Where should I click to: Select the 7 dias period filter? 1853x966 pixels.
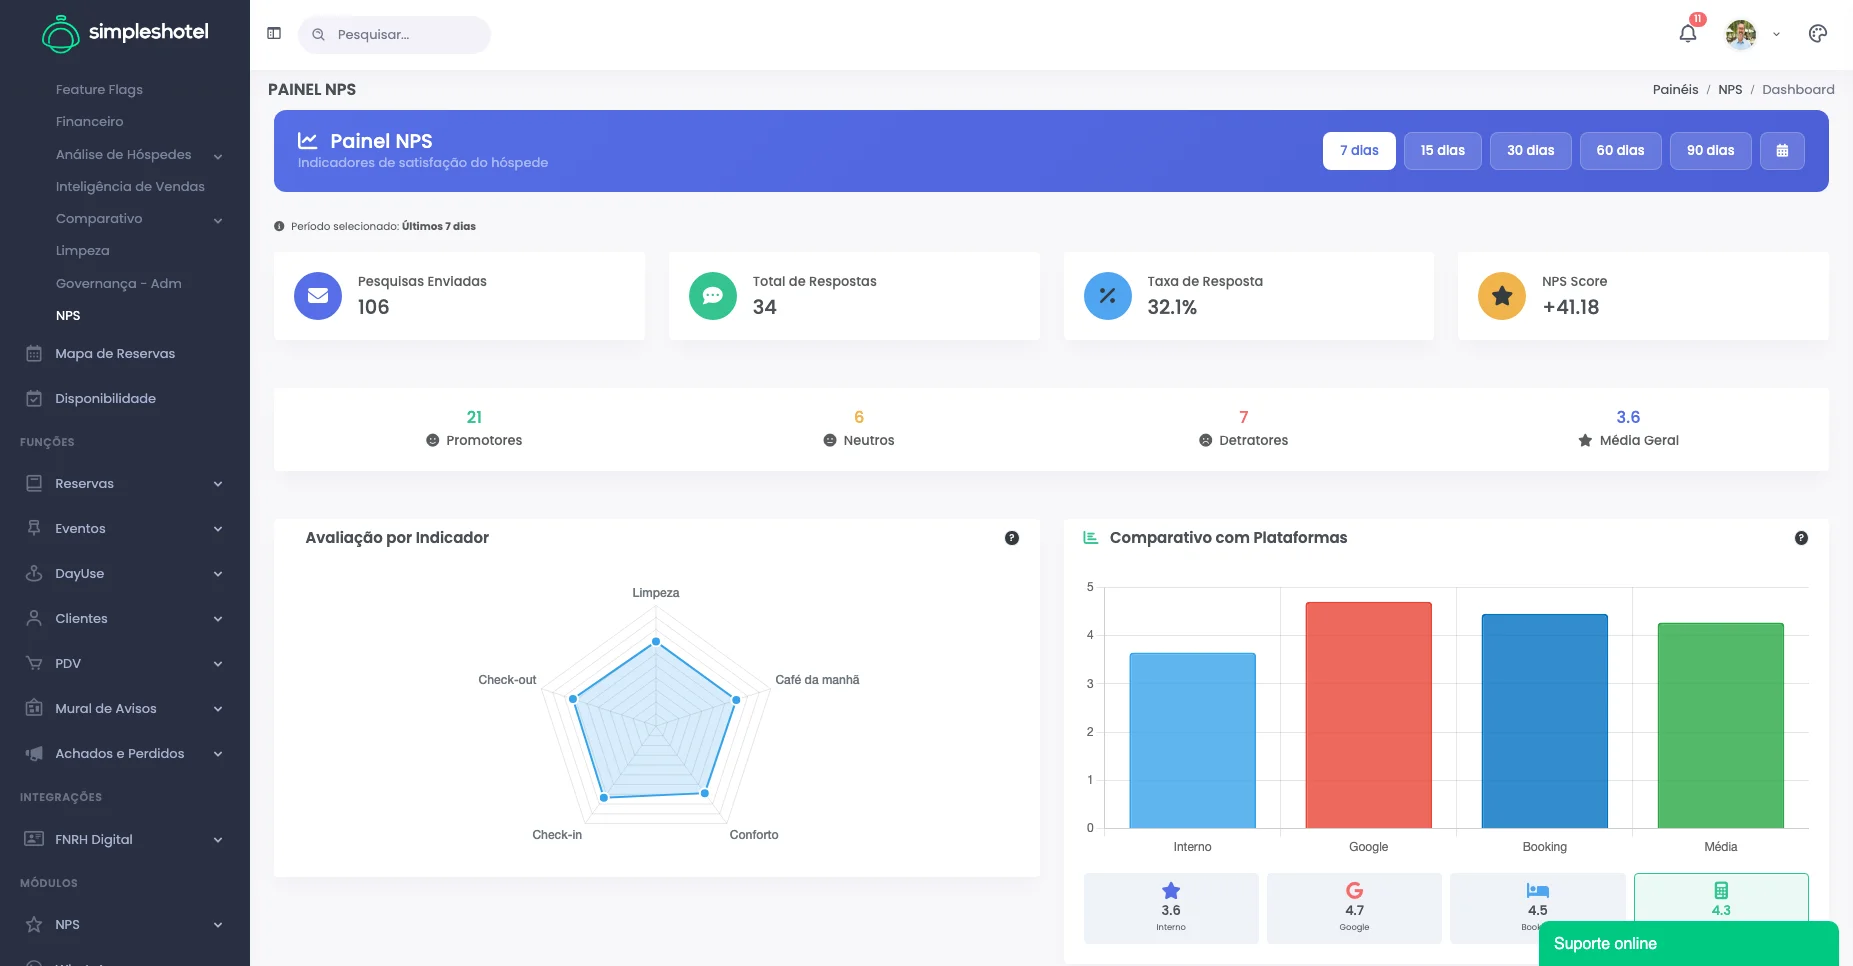(x=1359, y=151)
